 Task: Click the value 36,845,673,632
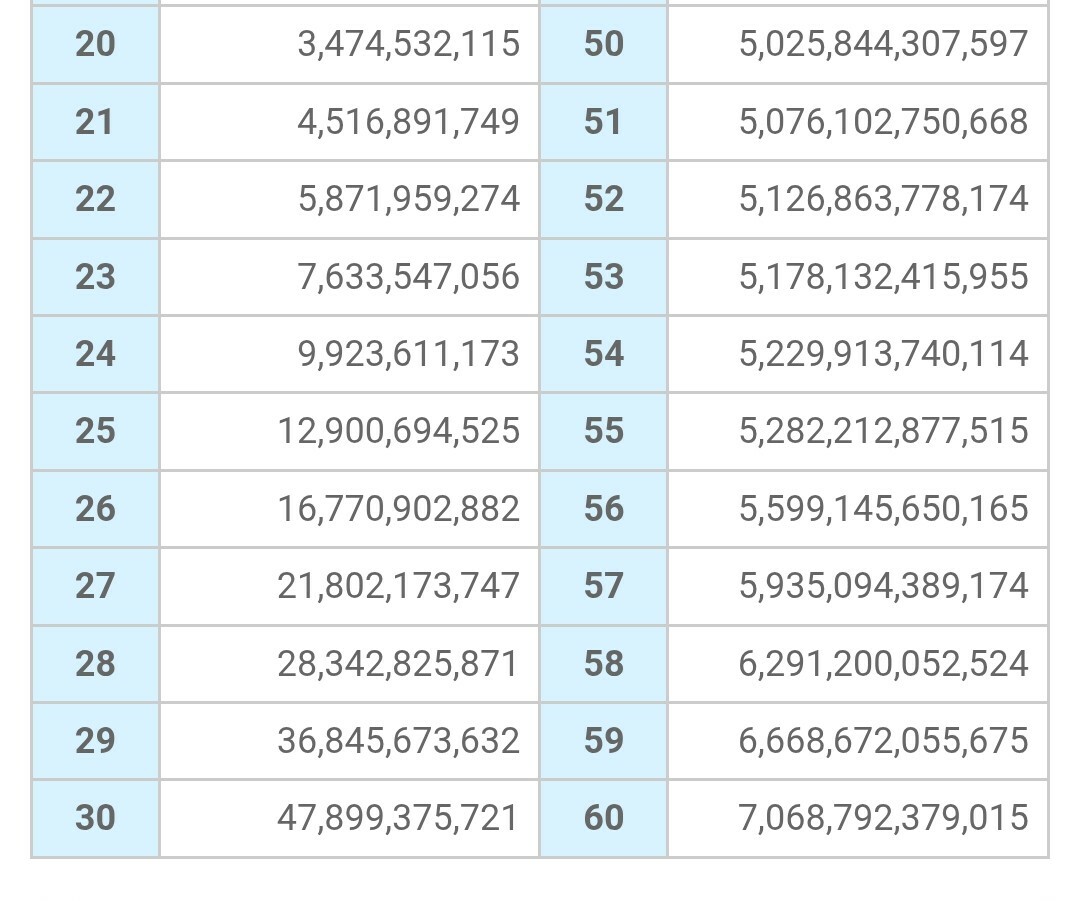398,741
